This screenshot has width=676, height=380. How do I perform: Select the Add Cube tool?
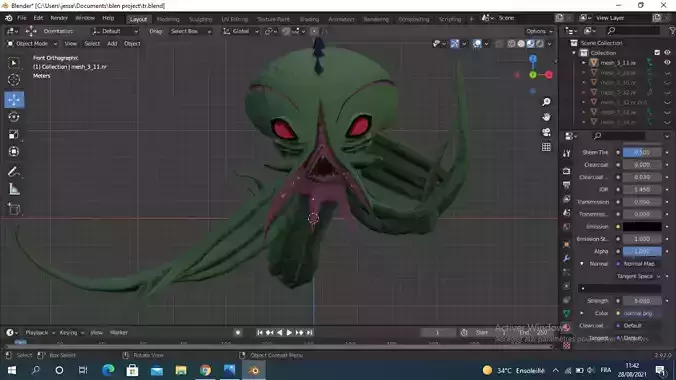(14, 209)
